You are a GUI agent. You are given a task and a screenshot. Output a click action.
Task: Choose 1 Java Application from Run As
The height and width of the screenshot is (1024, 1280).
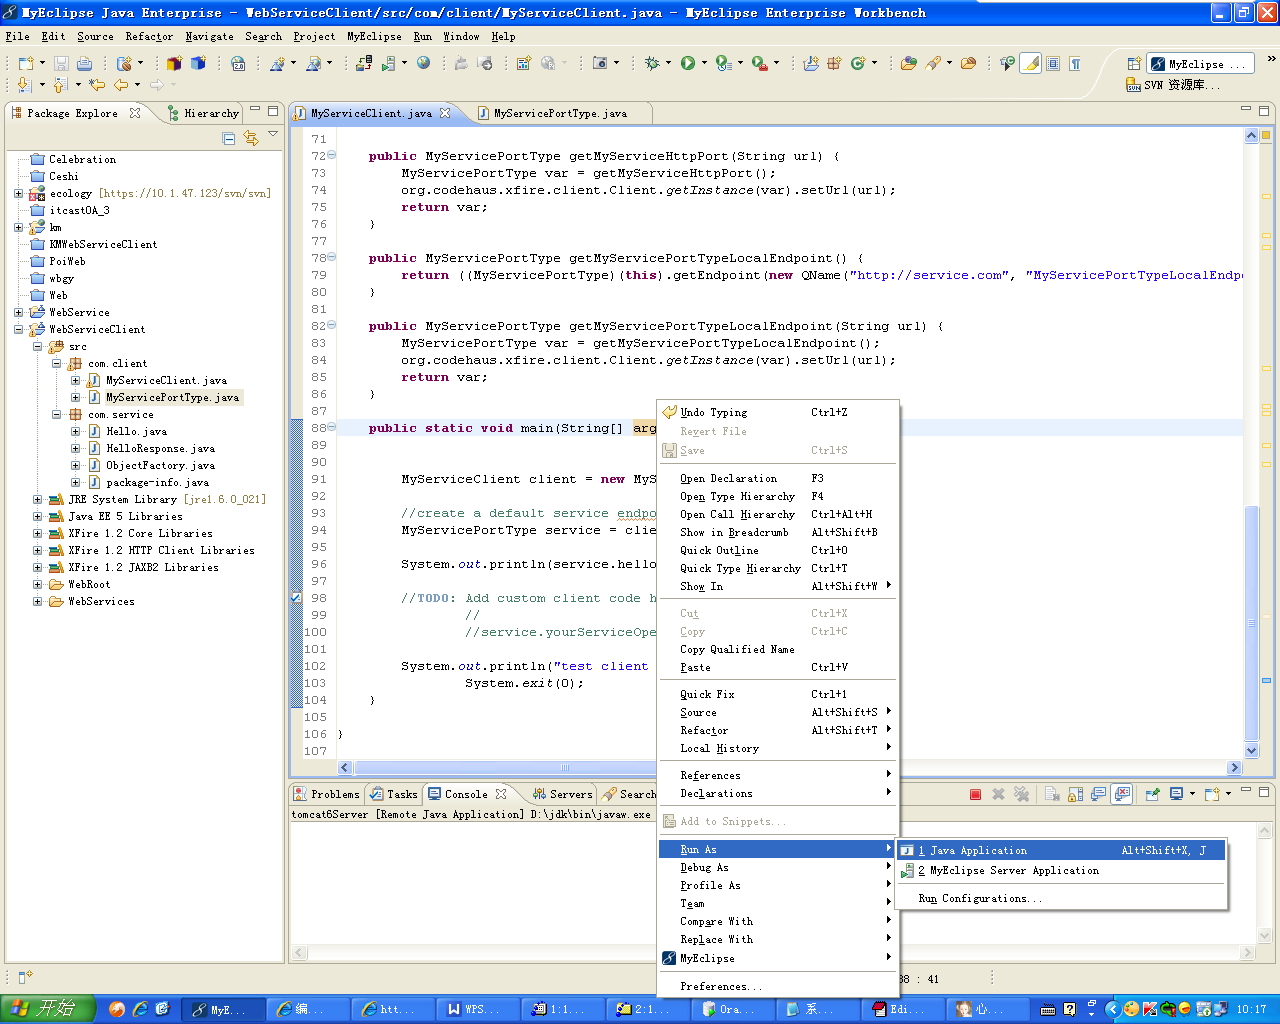coord(1062,850)
